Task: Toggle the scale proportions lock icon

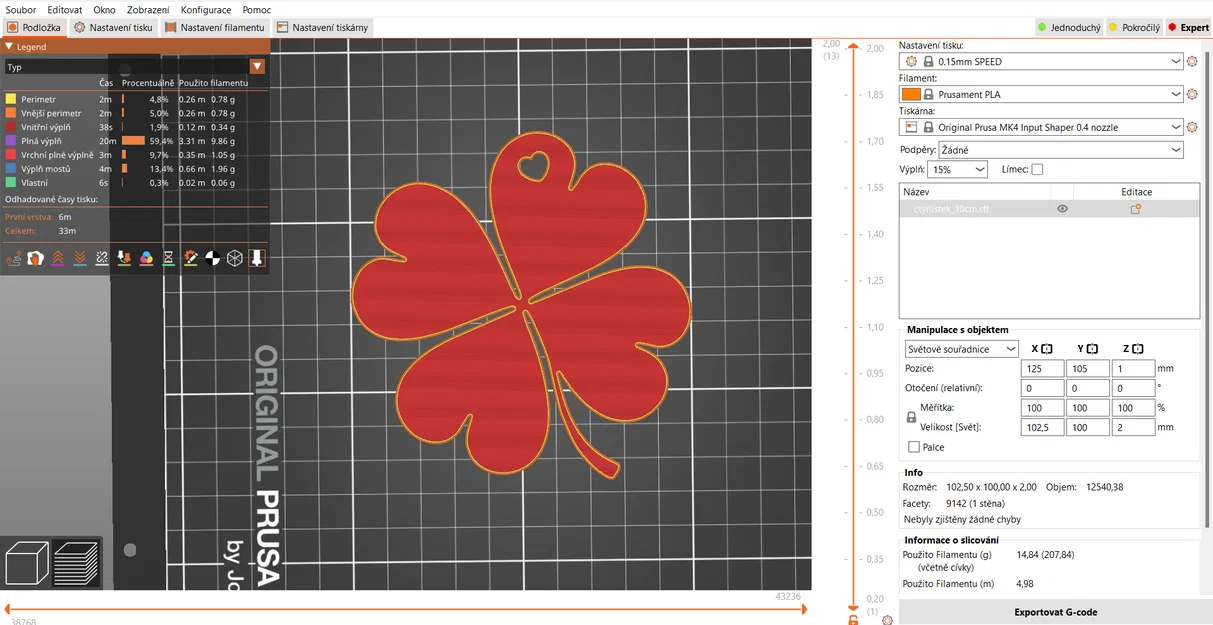Action: pyautogui.click(x=910, y=418)
